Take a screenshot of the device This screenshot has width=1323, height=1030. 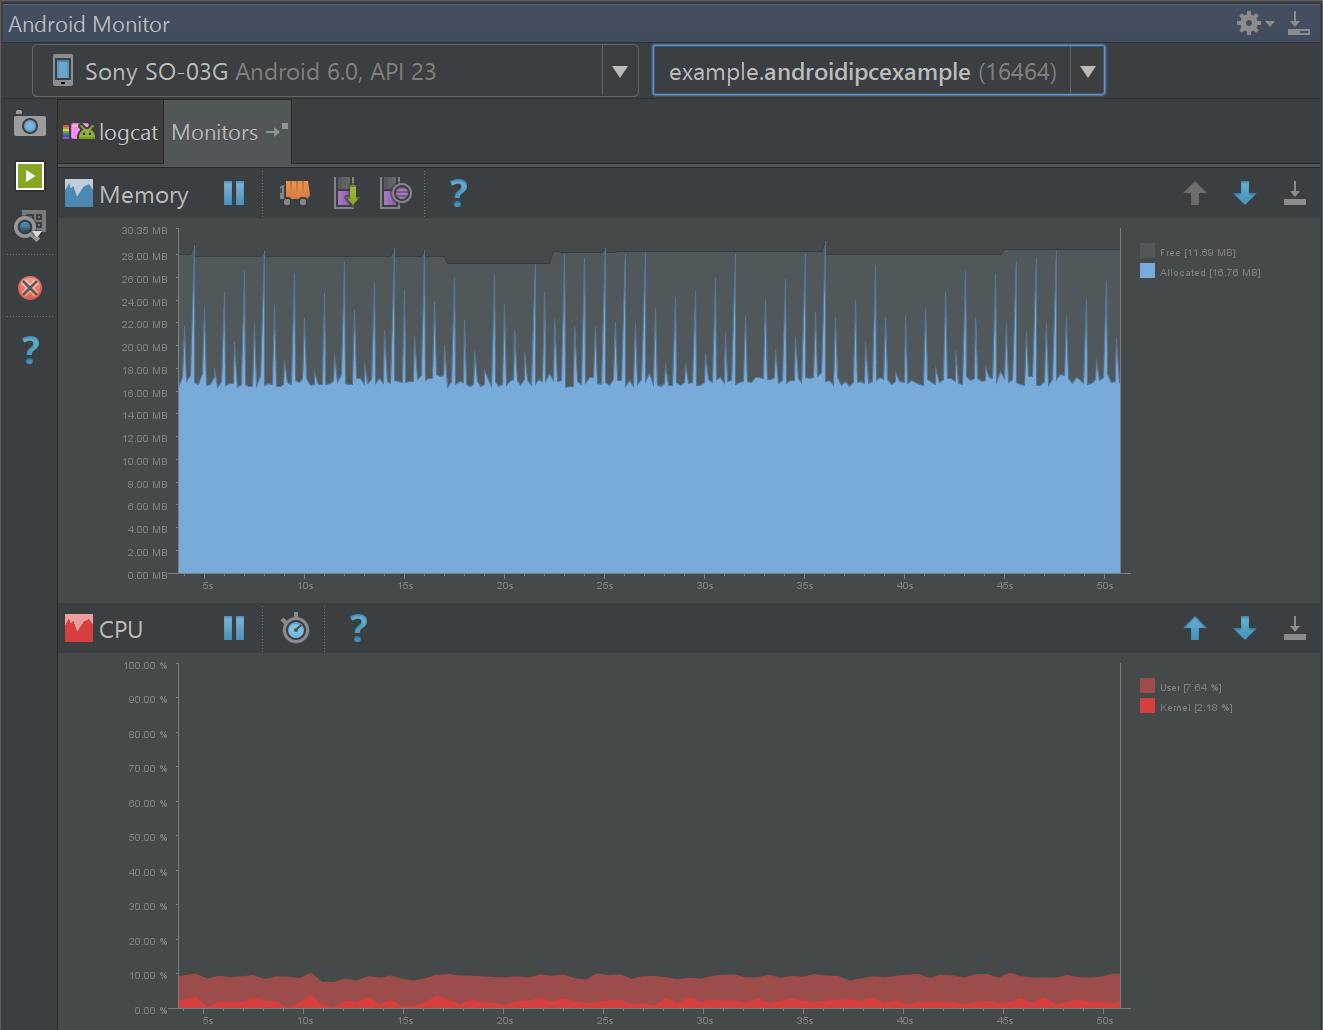click(29, 124)
